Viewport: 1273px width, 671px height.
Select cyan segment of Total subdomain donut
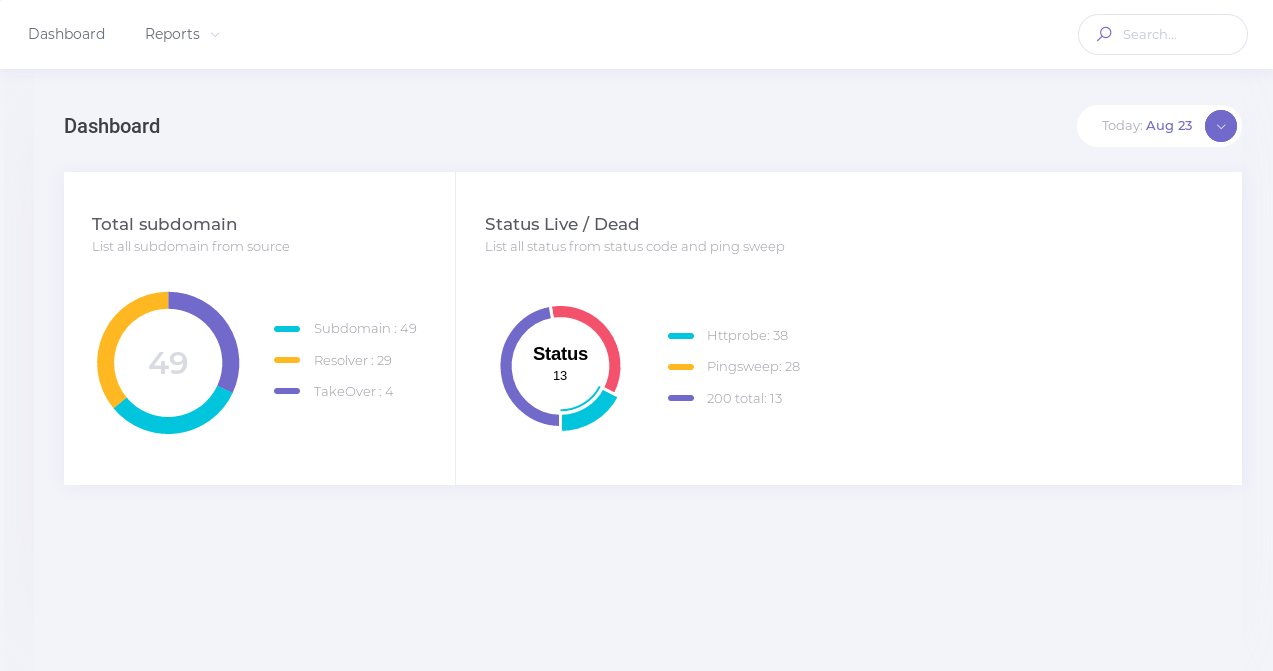pos(175,424)
